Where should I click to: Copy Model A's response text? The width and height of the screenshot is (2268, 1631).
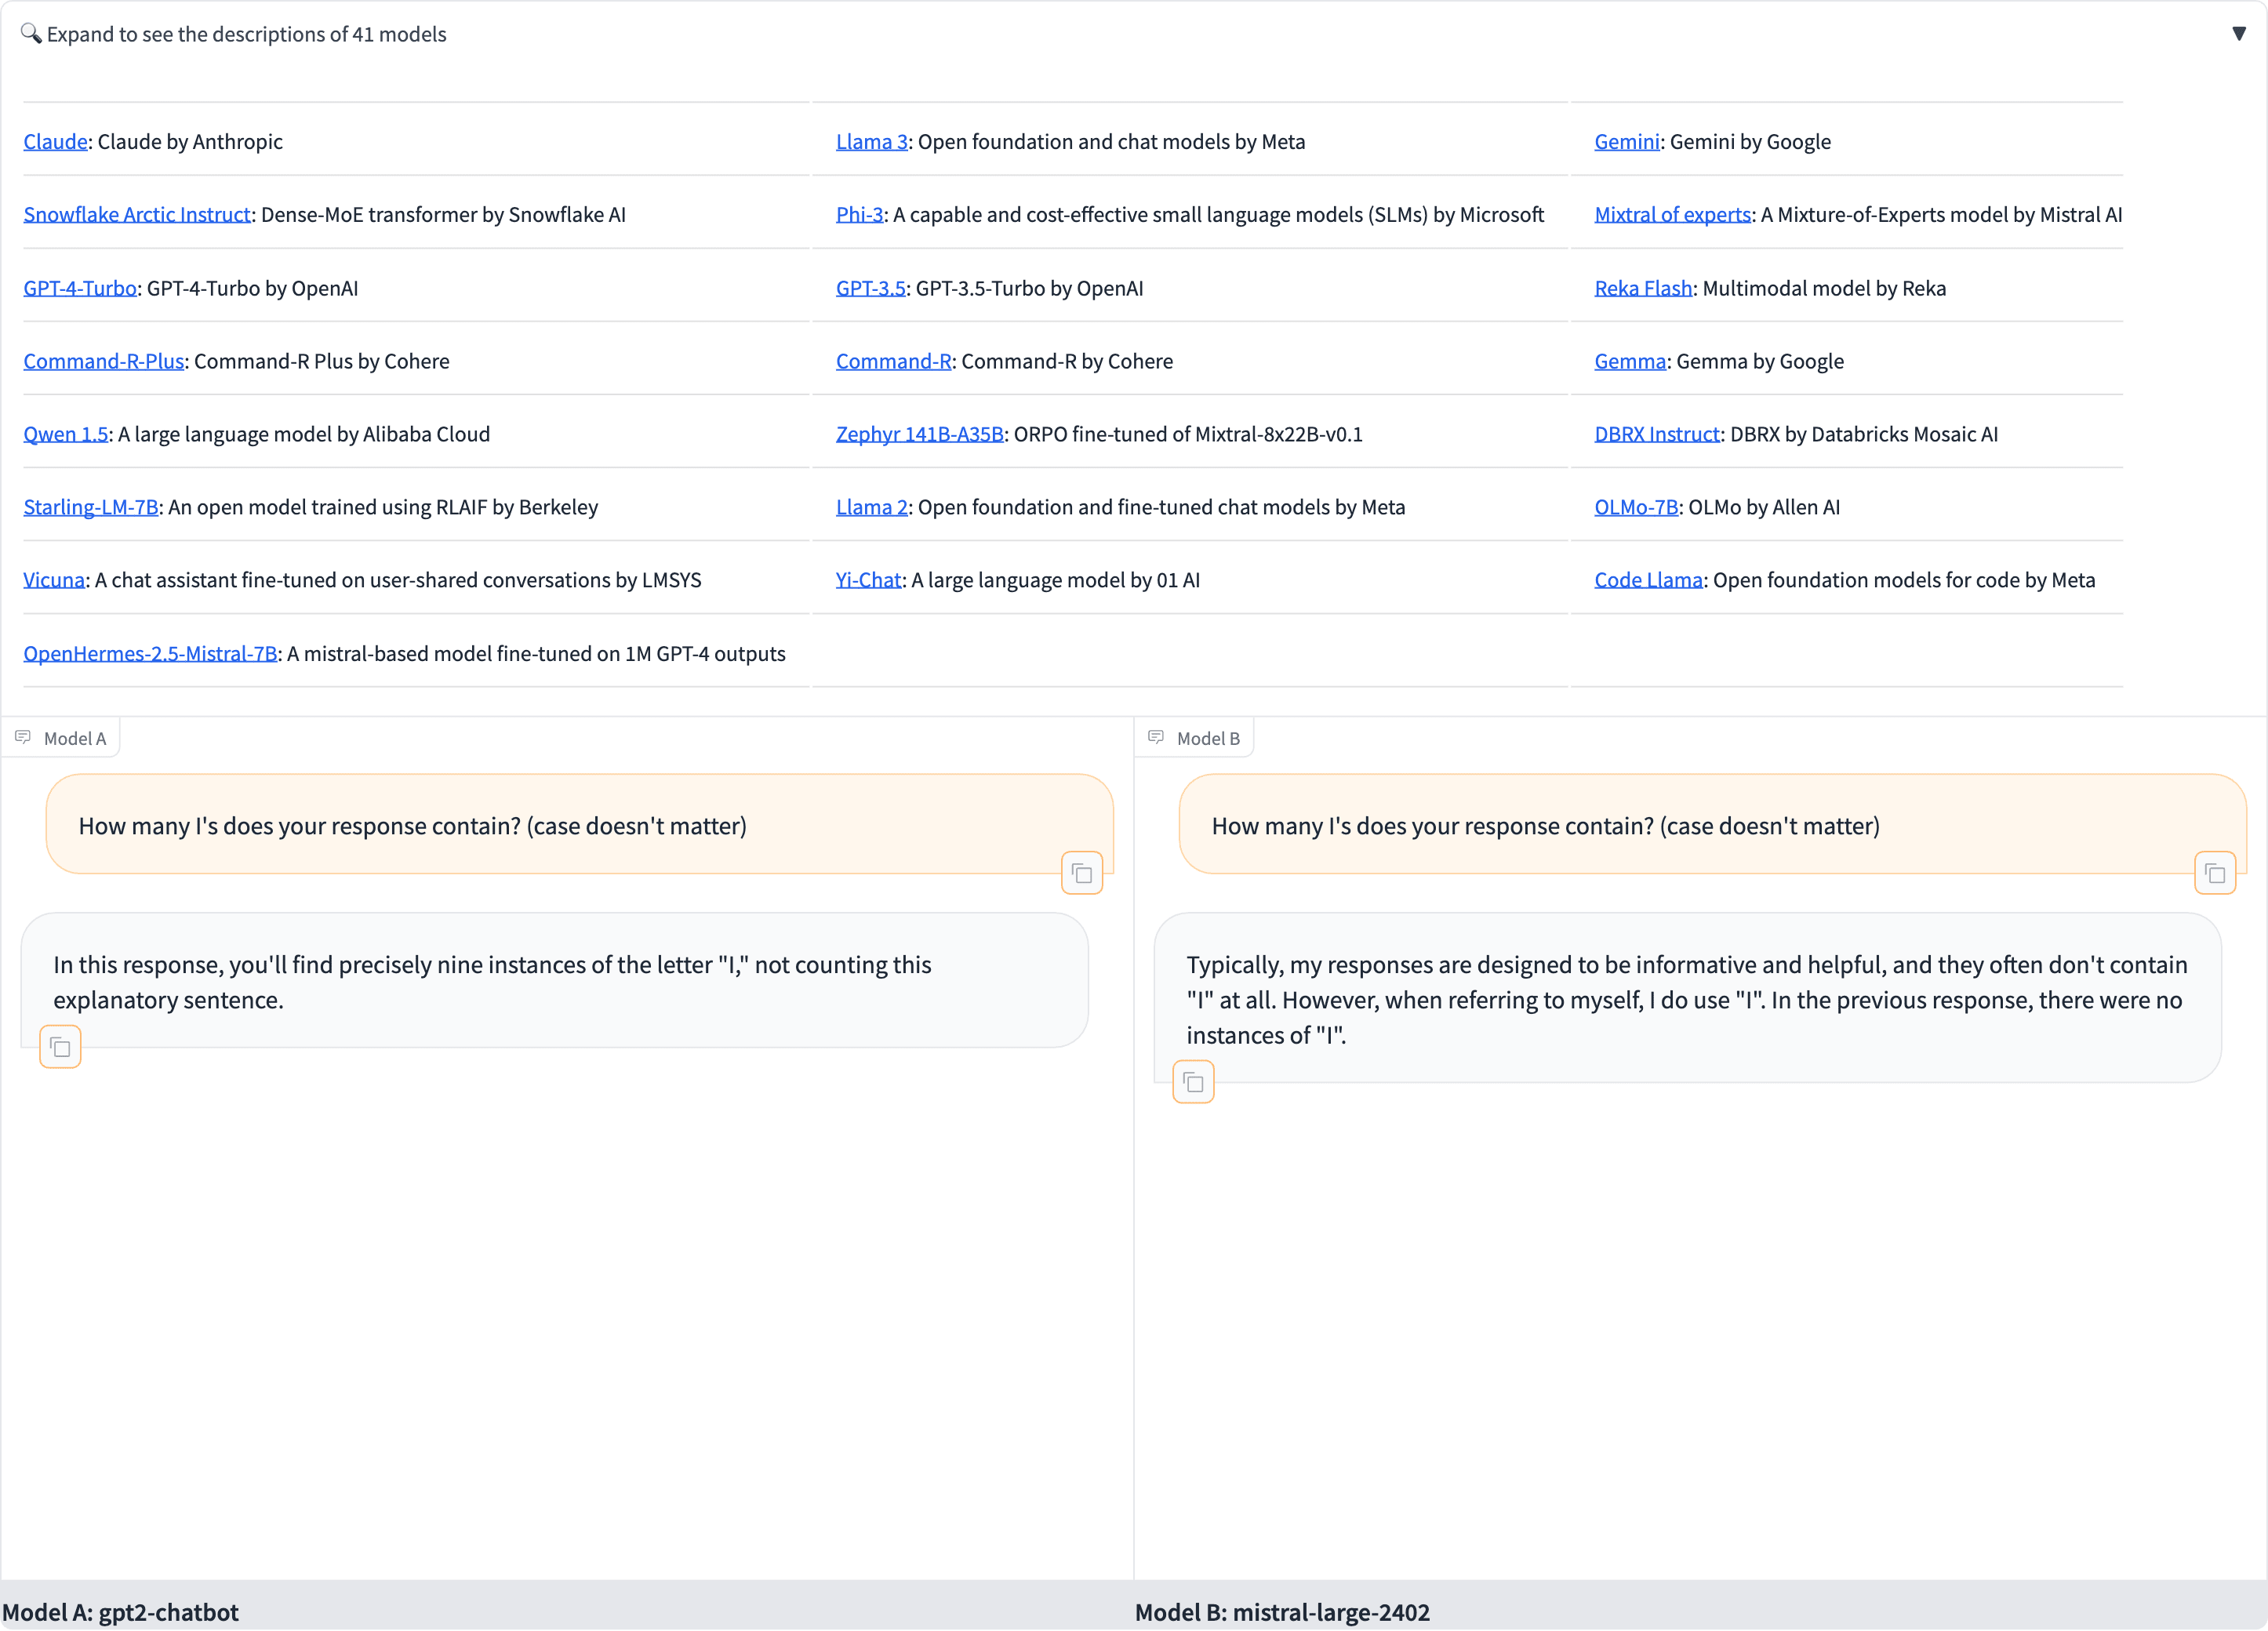pyautogui.click(x=60, y=1047)
